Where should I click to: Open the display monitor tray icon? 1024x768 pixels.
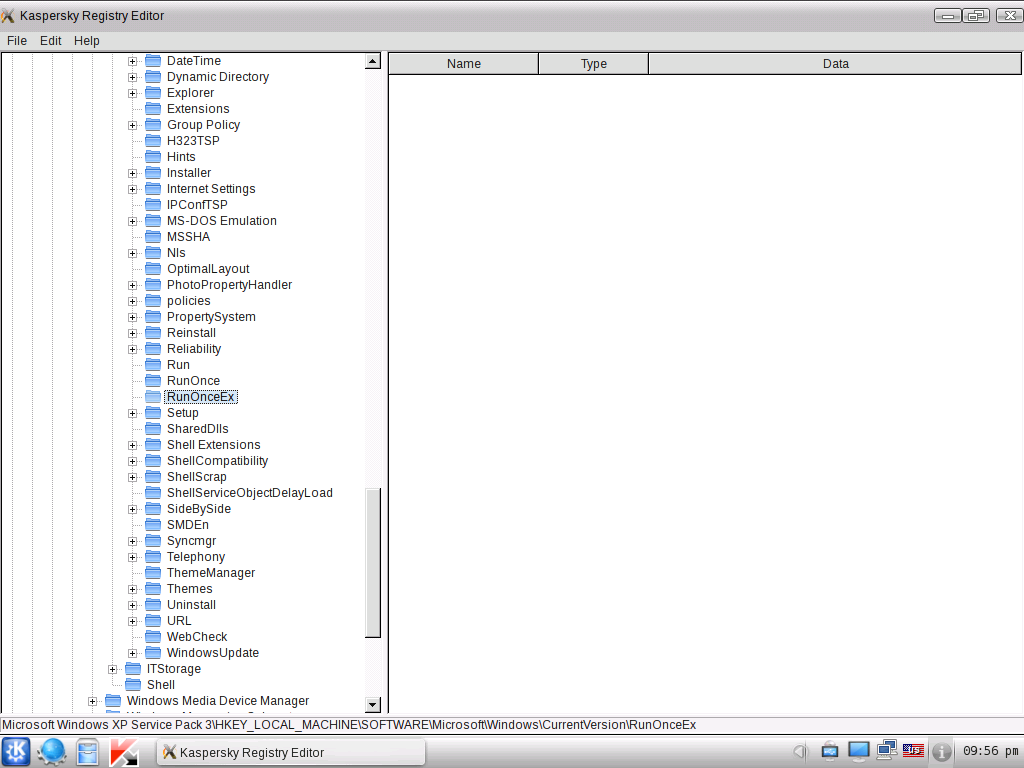tap(859, 751)
